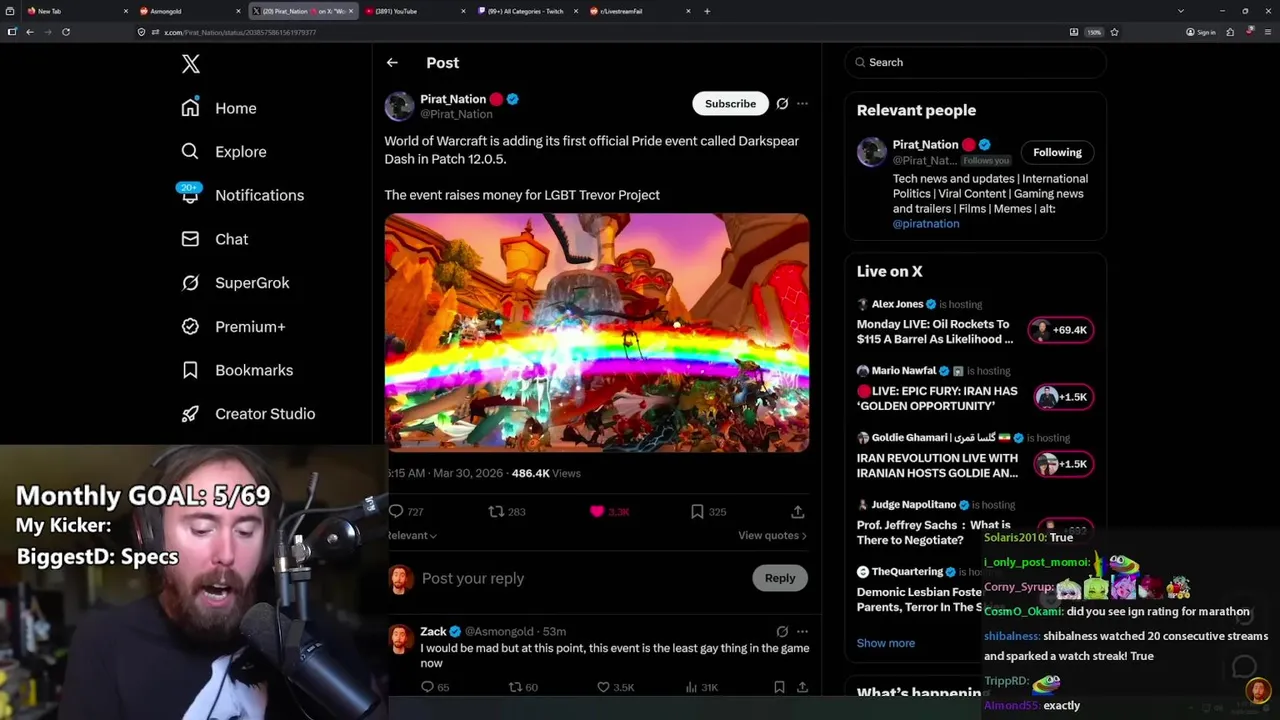The image size is (1280, 720).
Task: Switch to the Asmongold browser tab
Action: pos(190,11)
